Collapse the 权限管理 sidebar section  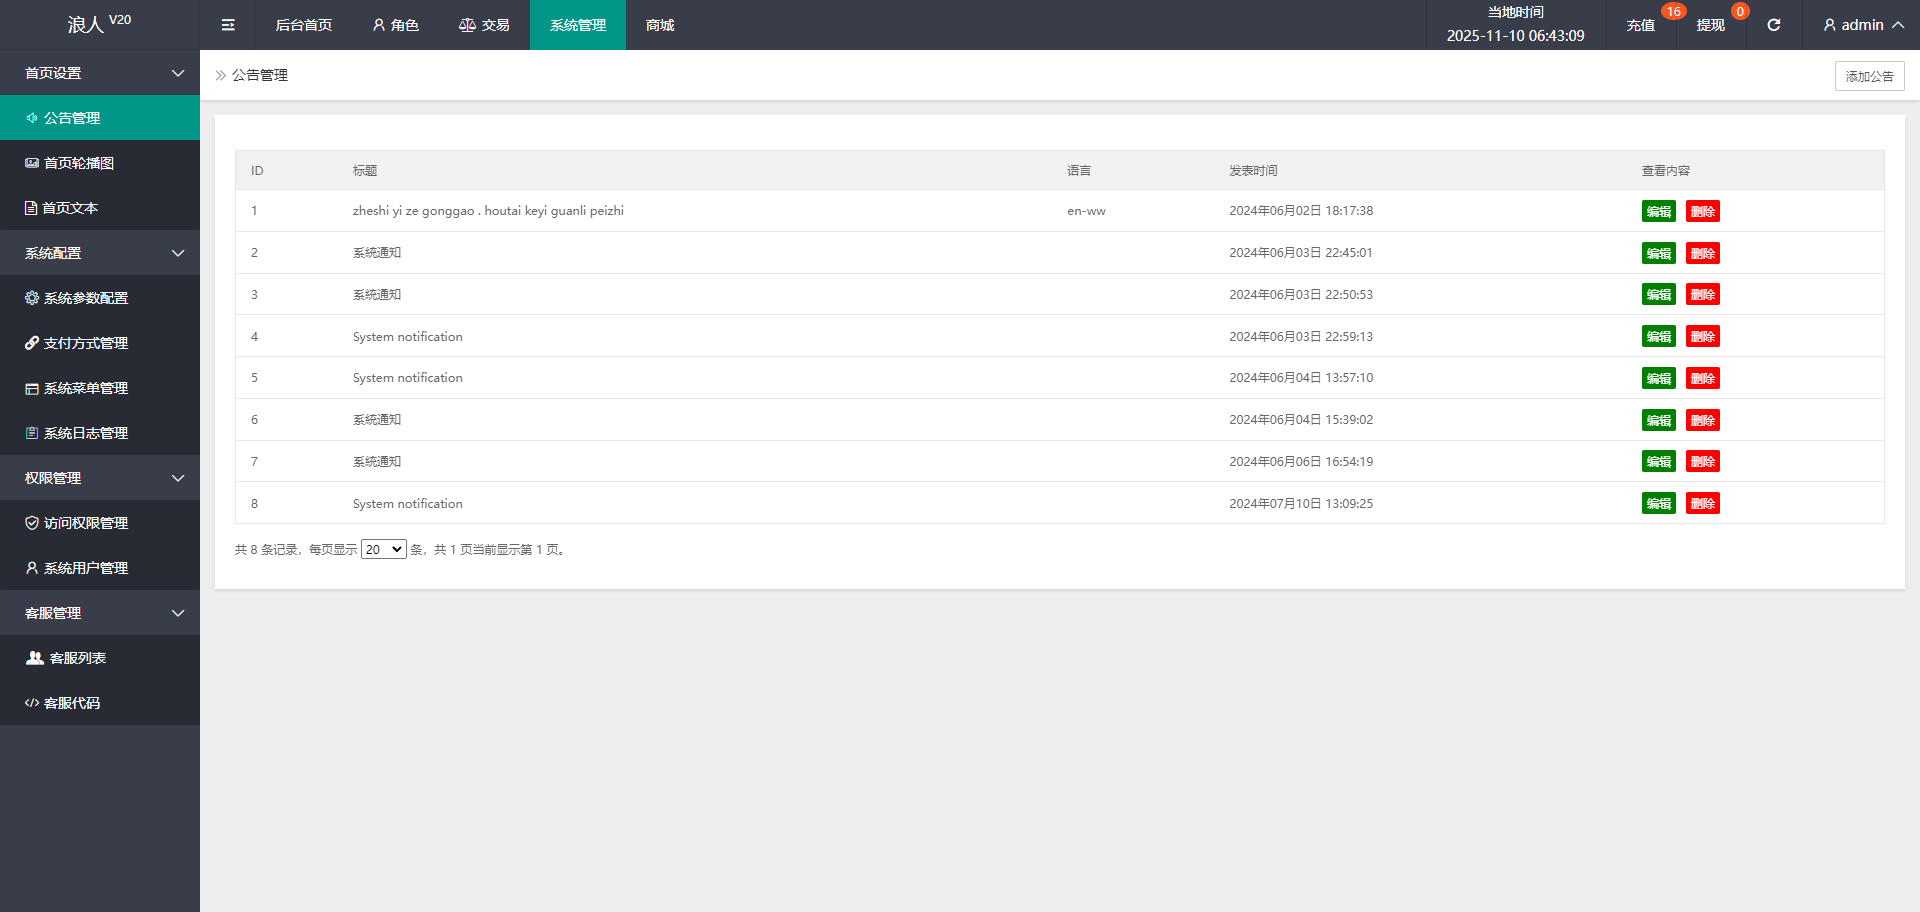point(100,478)
